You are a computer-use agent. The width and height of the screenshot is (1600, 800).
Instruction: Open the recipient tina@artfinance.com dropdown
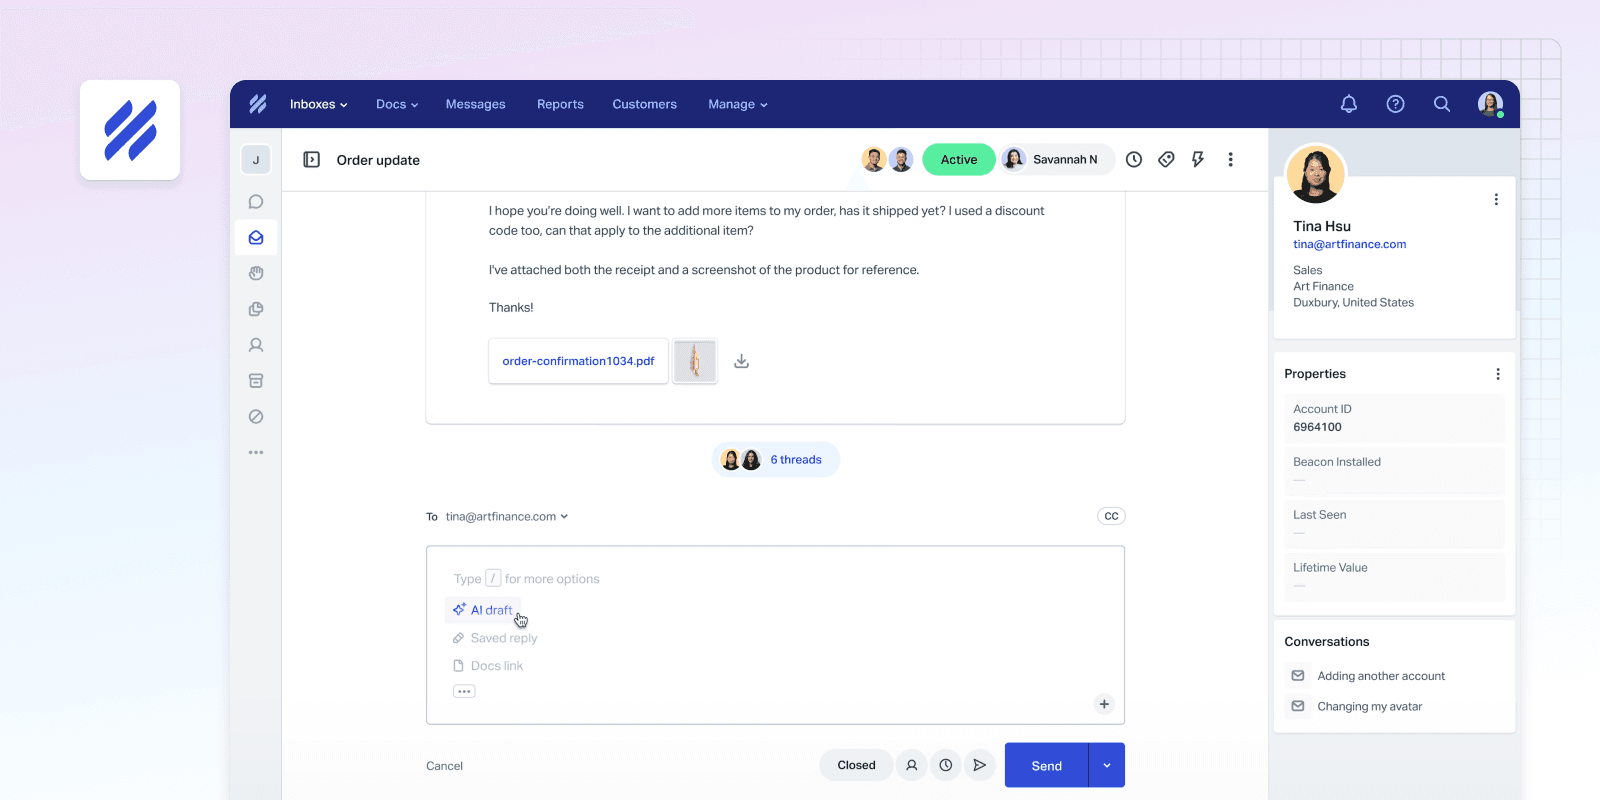(x=507, y=517)
